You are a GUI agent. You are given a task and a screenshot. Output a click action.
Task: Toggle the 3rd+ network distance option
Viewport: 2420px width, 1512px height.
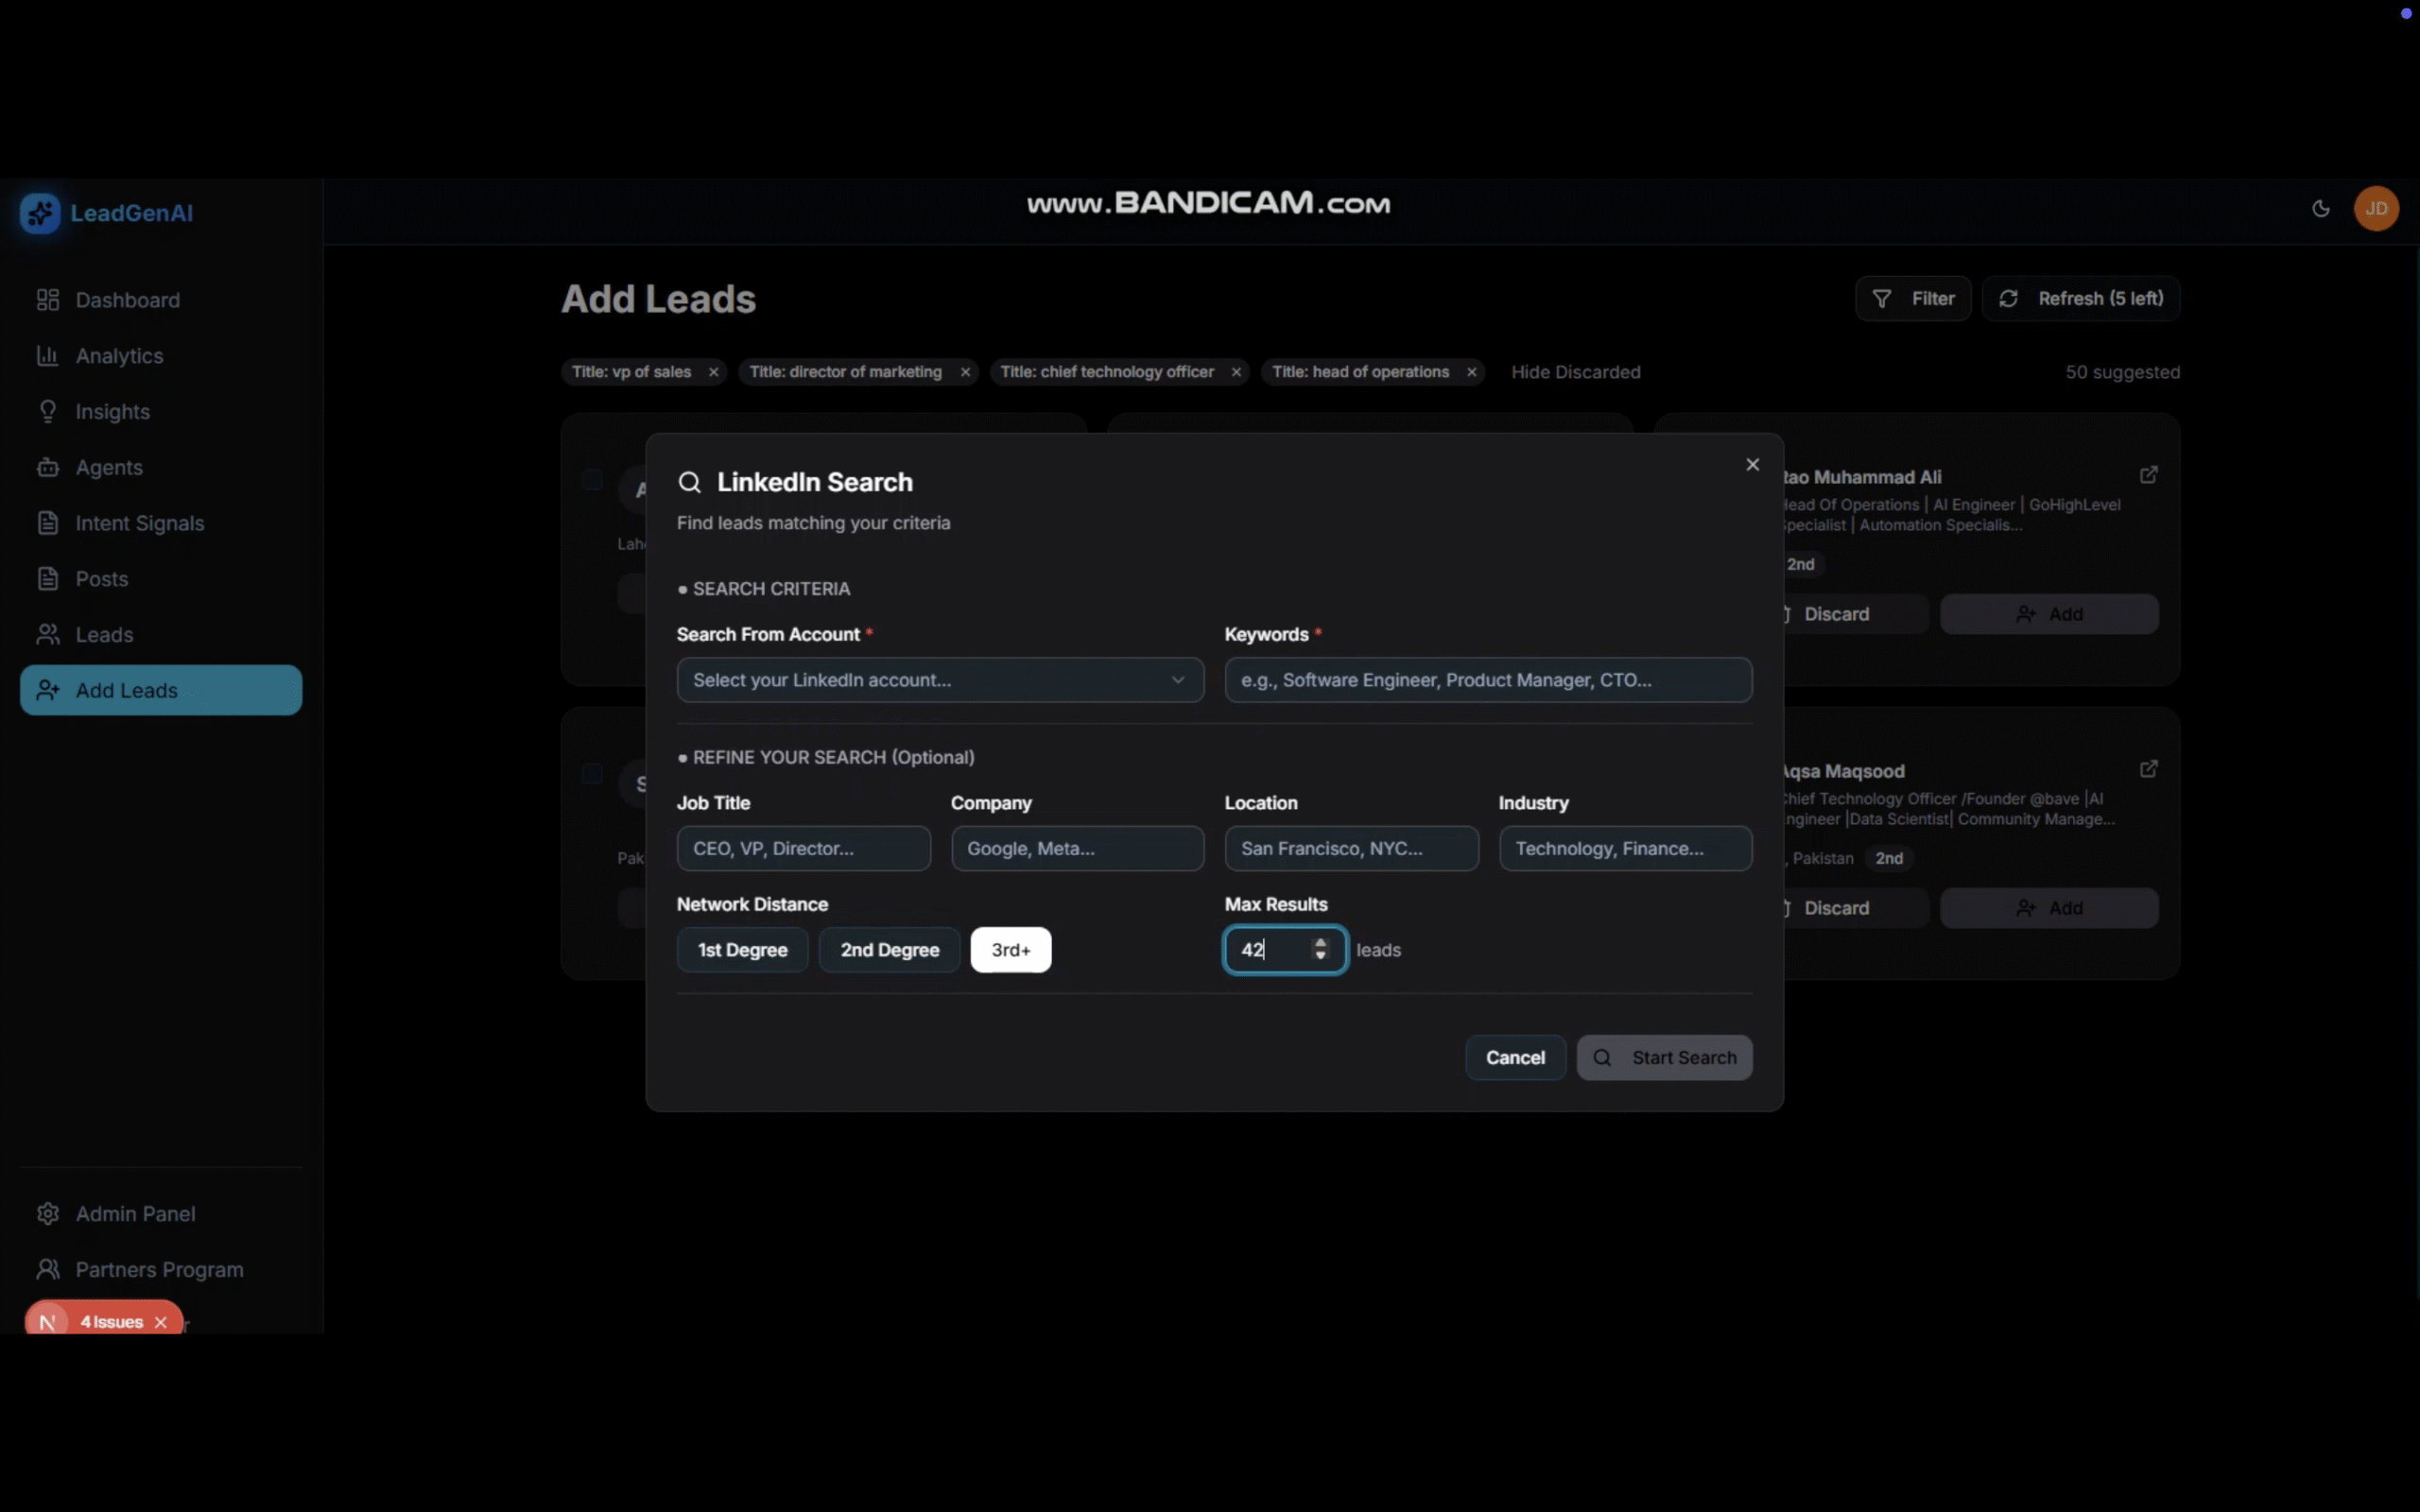pyautogui.click(x=1010, y=950)
